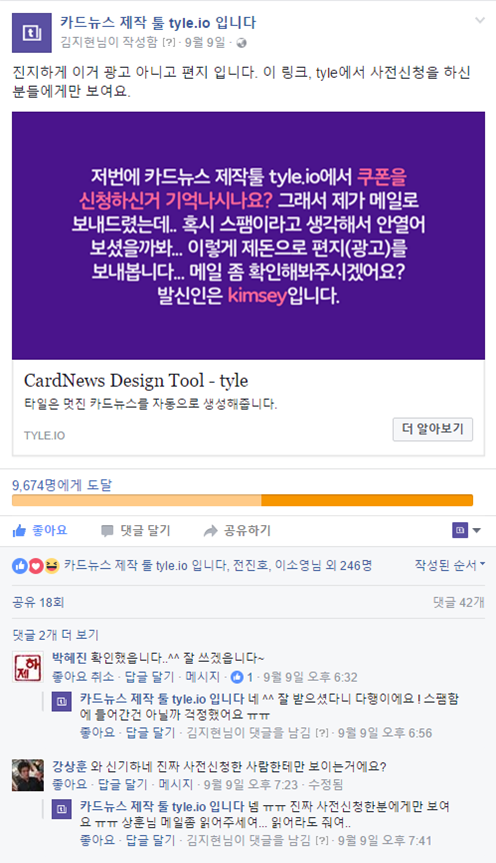The image size is (496, 863).
Task: Click 좋아요 on the 오후 6:56 reply
Action: click(x=97, y=733)
